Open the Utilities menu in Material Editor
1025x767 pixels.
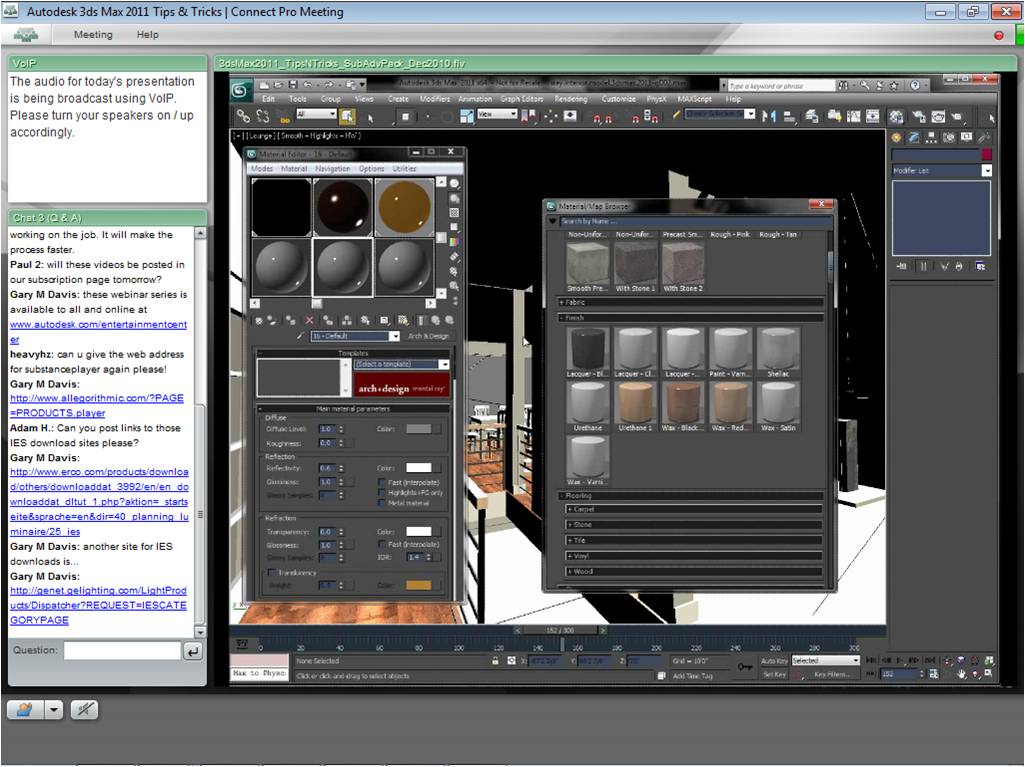point(404,169)
